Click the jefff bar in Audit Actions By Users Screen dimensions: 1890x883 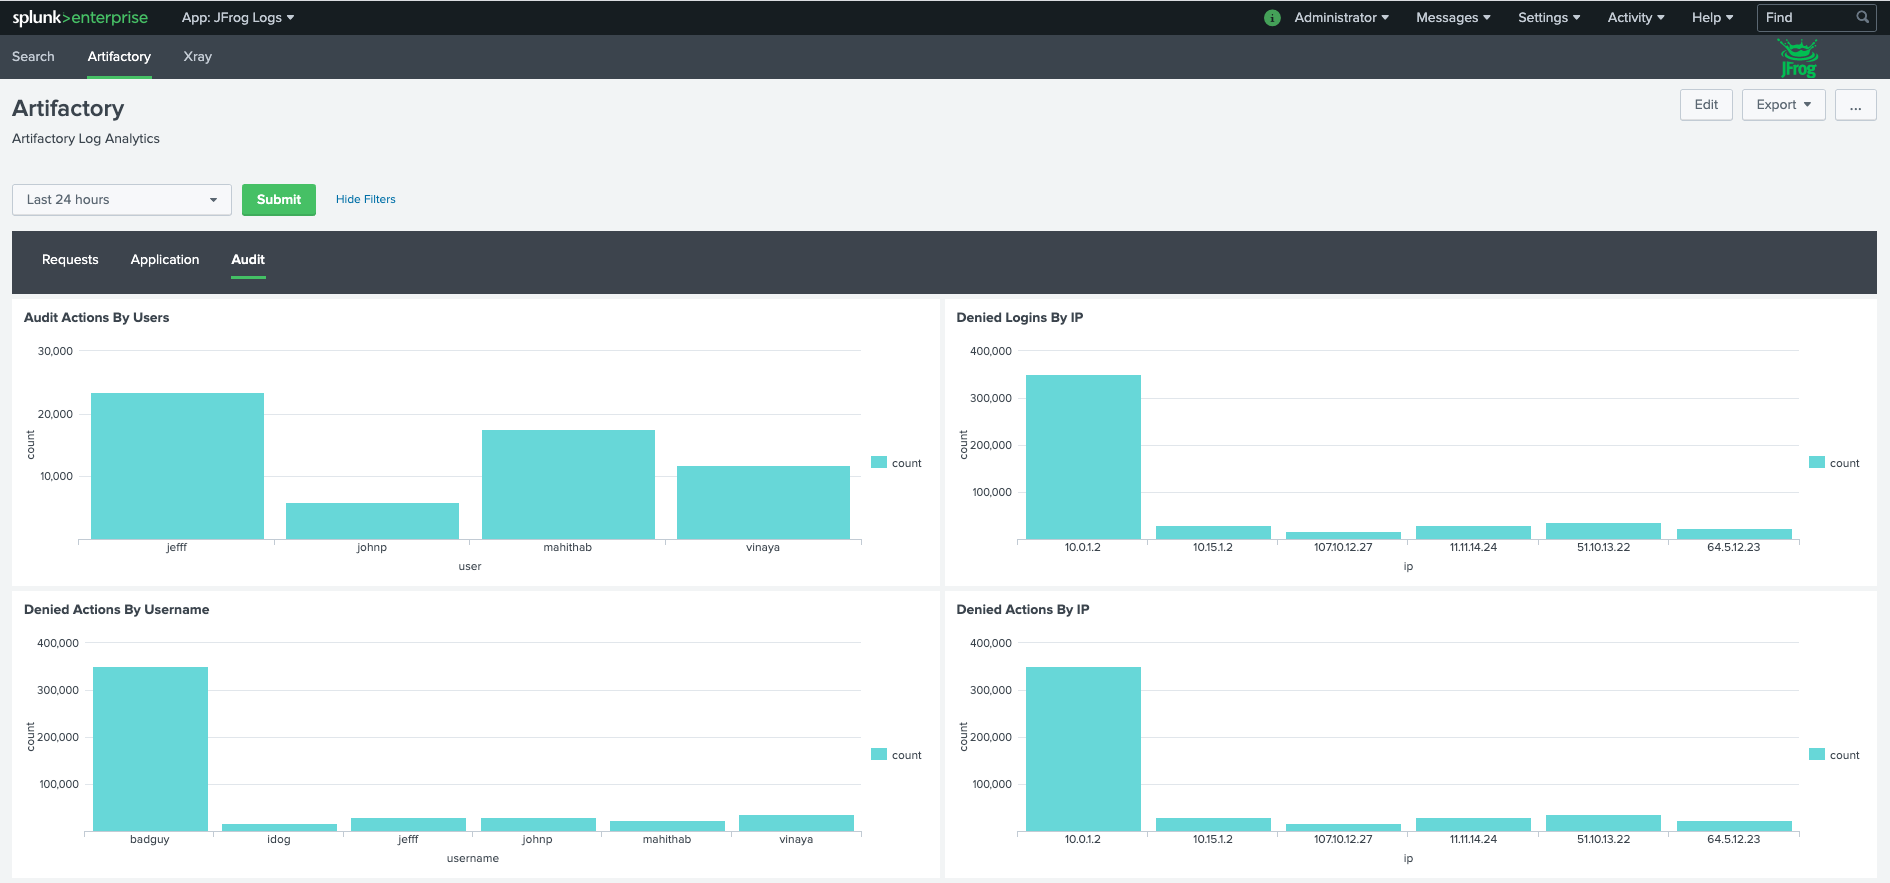pyautogui.click(x=177, y=466)
